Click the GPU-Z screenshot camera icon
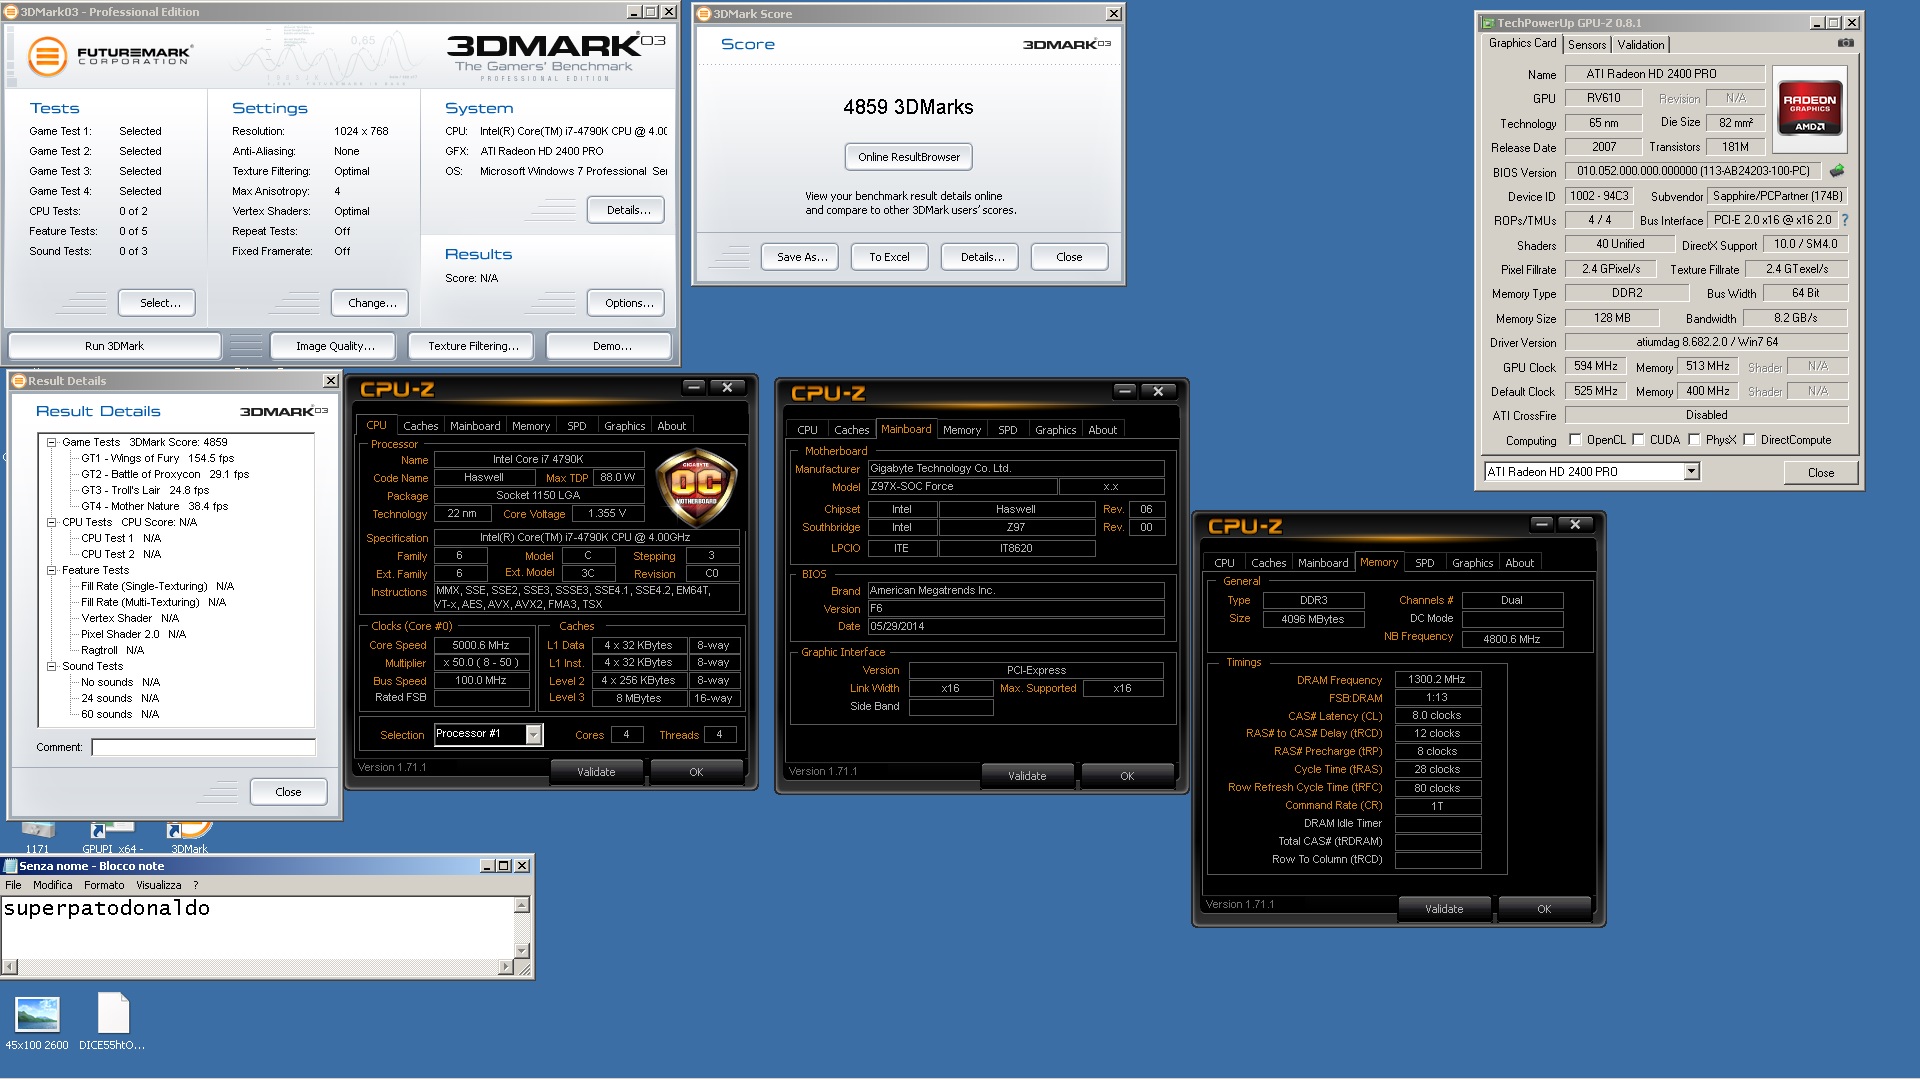 tap(1846, 43)
